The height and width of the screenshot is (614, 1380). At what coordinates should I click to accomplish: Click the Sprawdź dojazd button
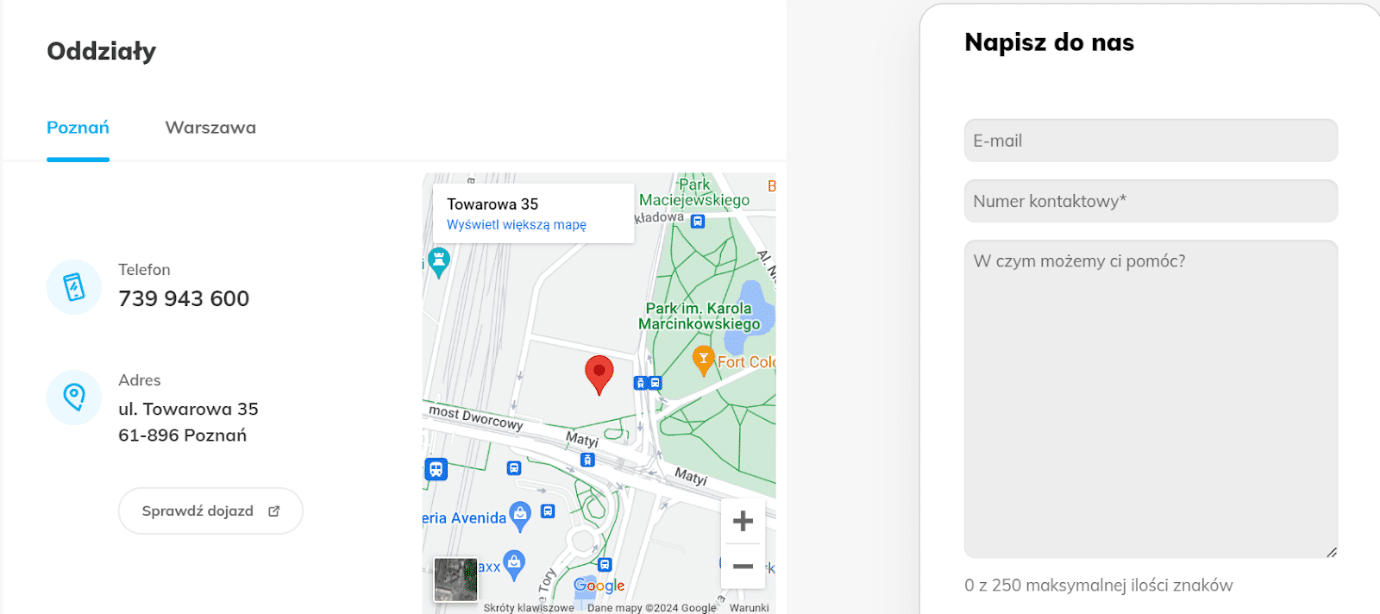tap(210, 511)
